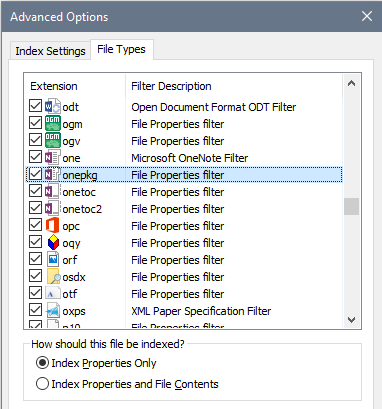This screenshot has width=382, height=409.
Task: Click the orf image file icon
Action: 53,260
